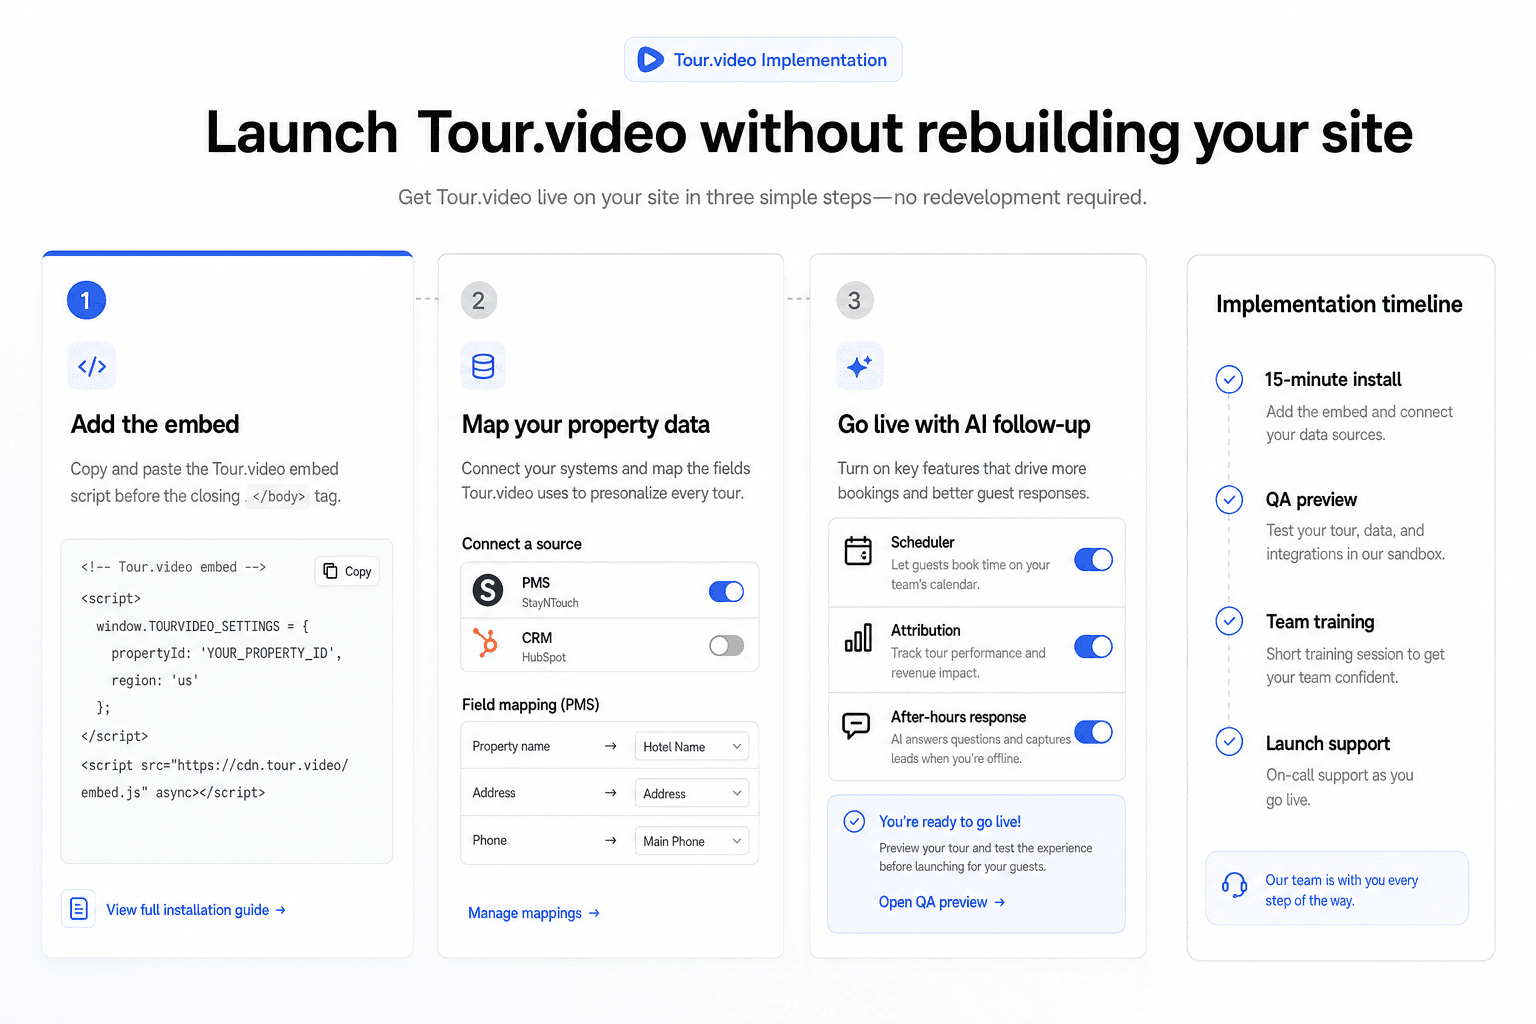Select step 3 numbered circle
The image size is (1536, 1024).
854,300
